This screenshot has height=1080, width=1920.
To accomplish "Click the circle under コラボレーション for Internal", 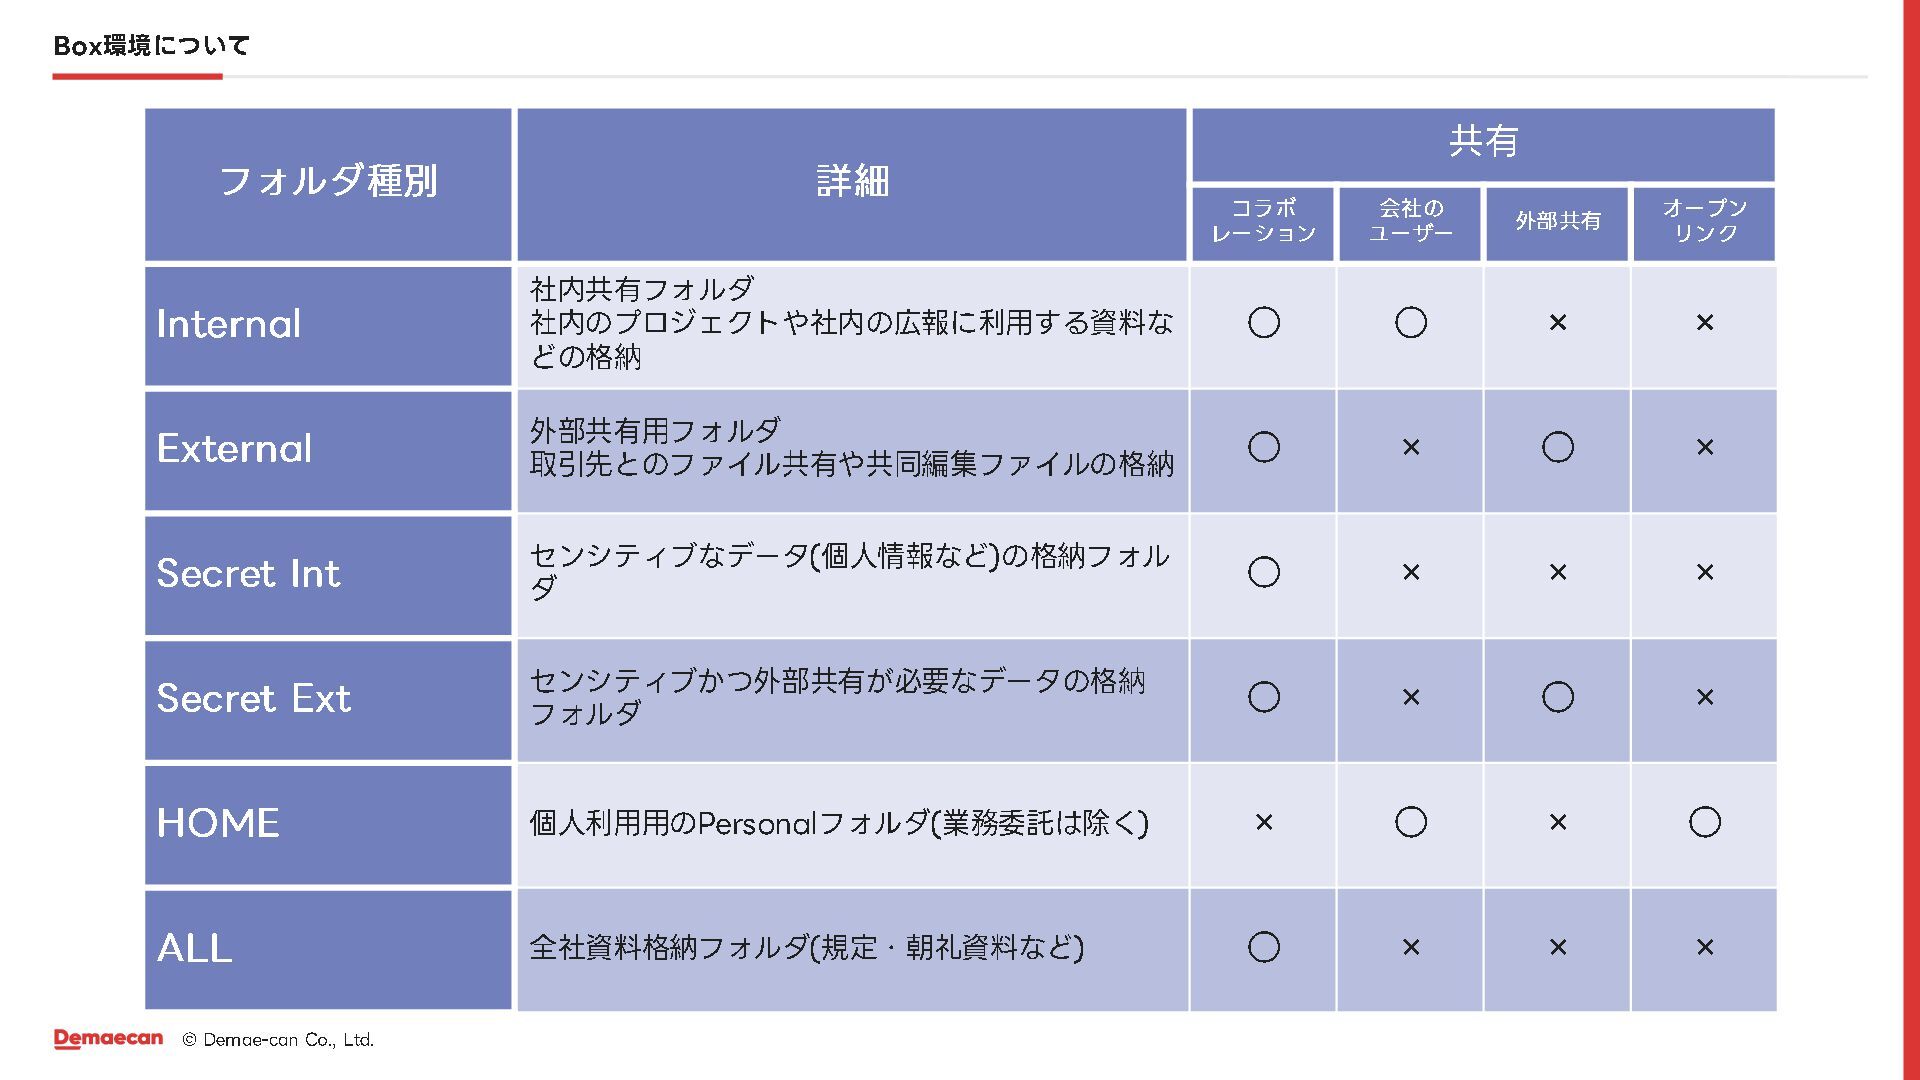I will tap(1264, 323).
